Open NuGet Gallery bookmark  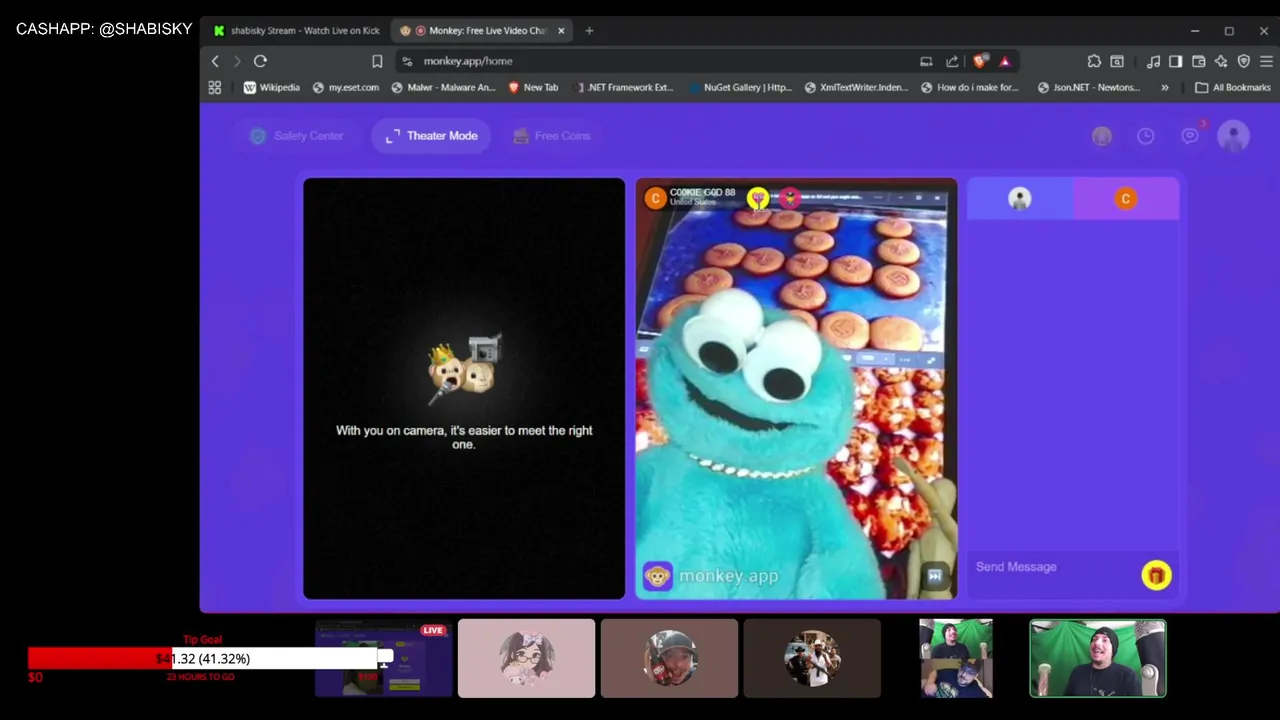(x=740, y=88)
